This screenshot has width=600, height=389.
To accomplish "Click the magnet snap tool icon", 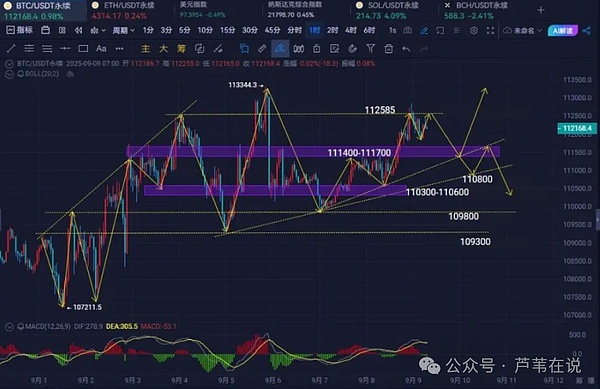I will [352, 49].
